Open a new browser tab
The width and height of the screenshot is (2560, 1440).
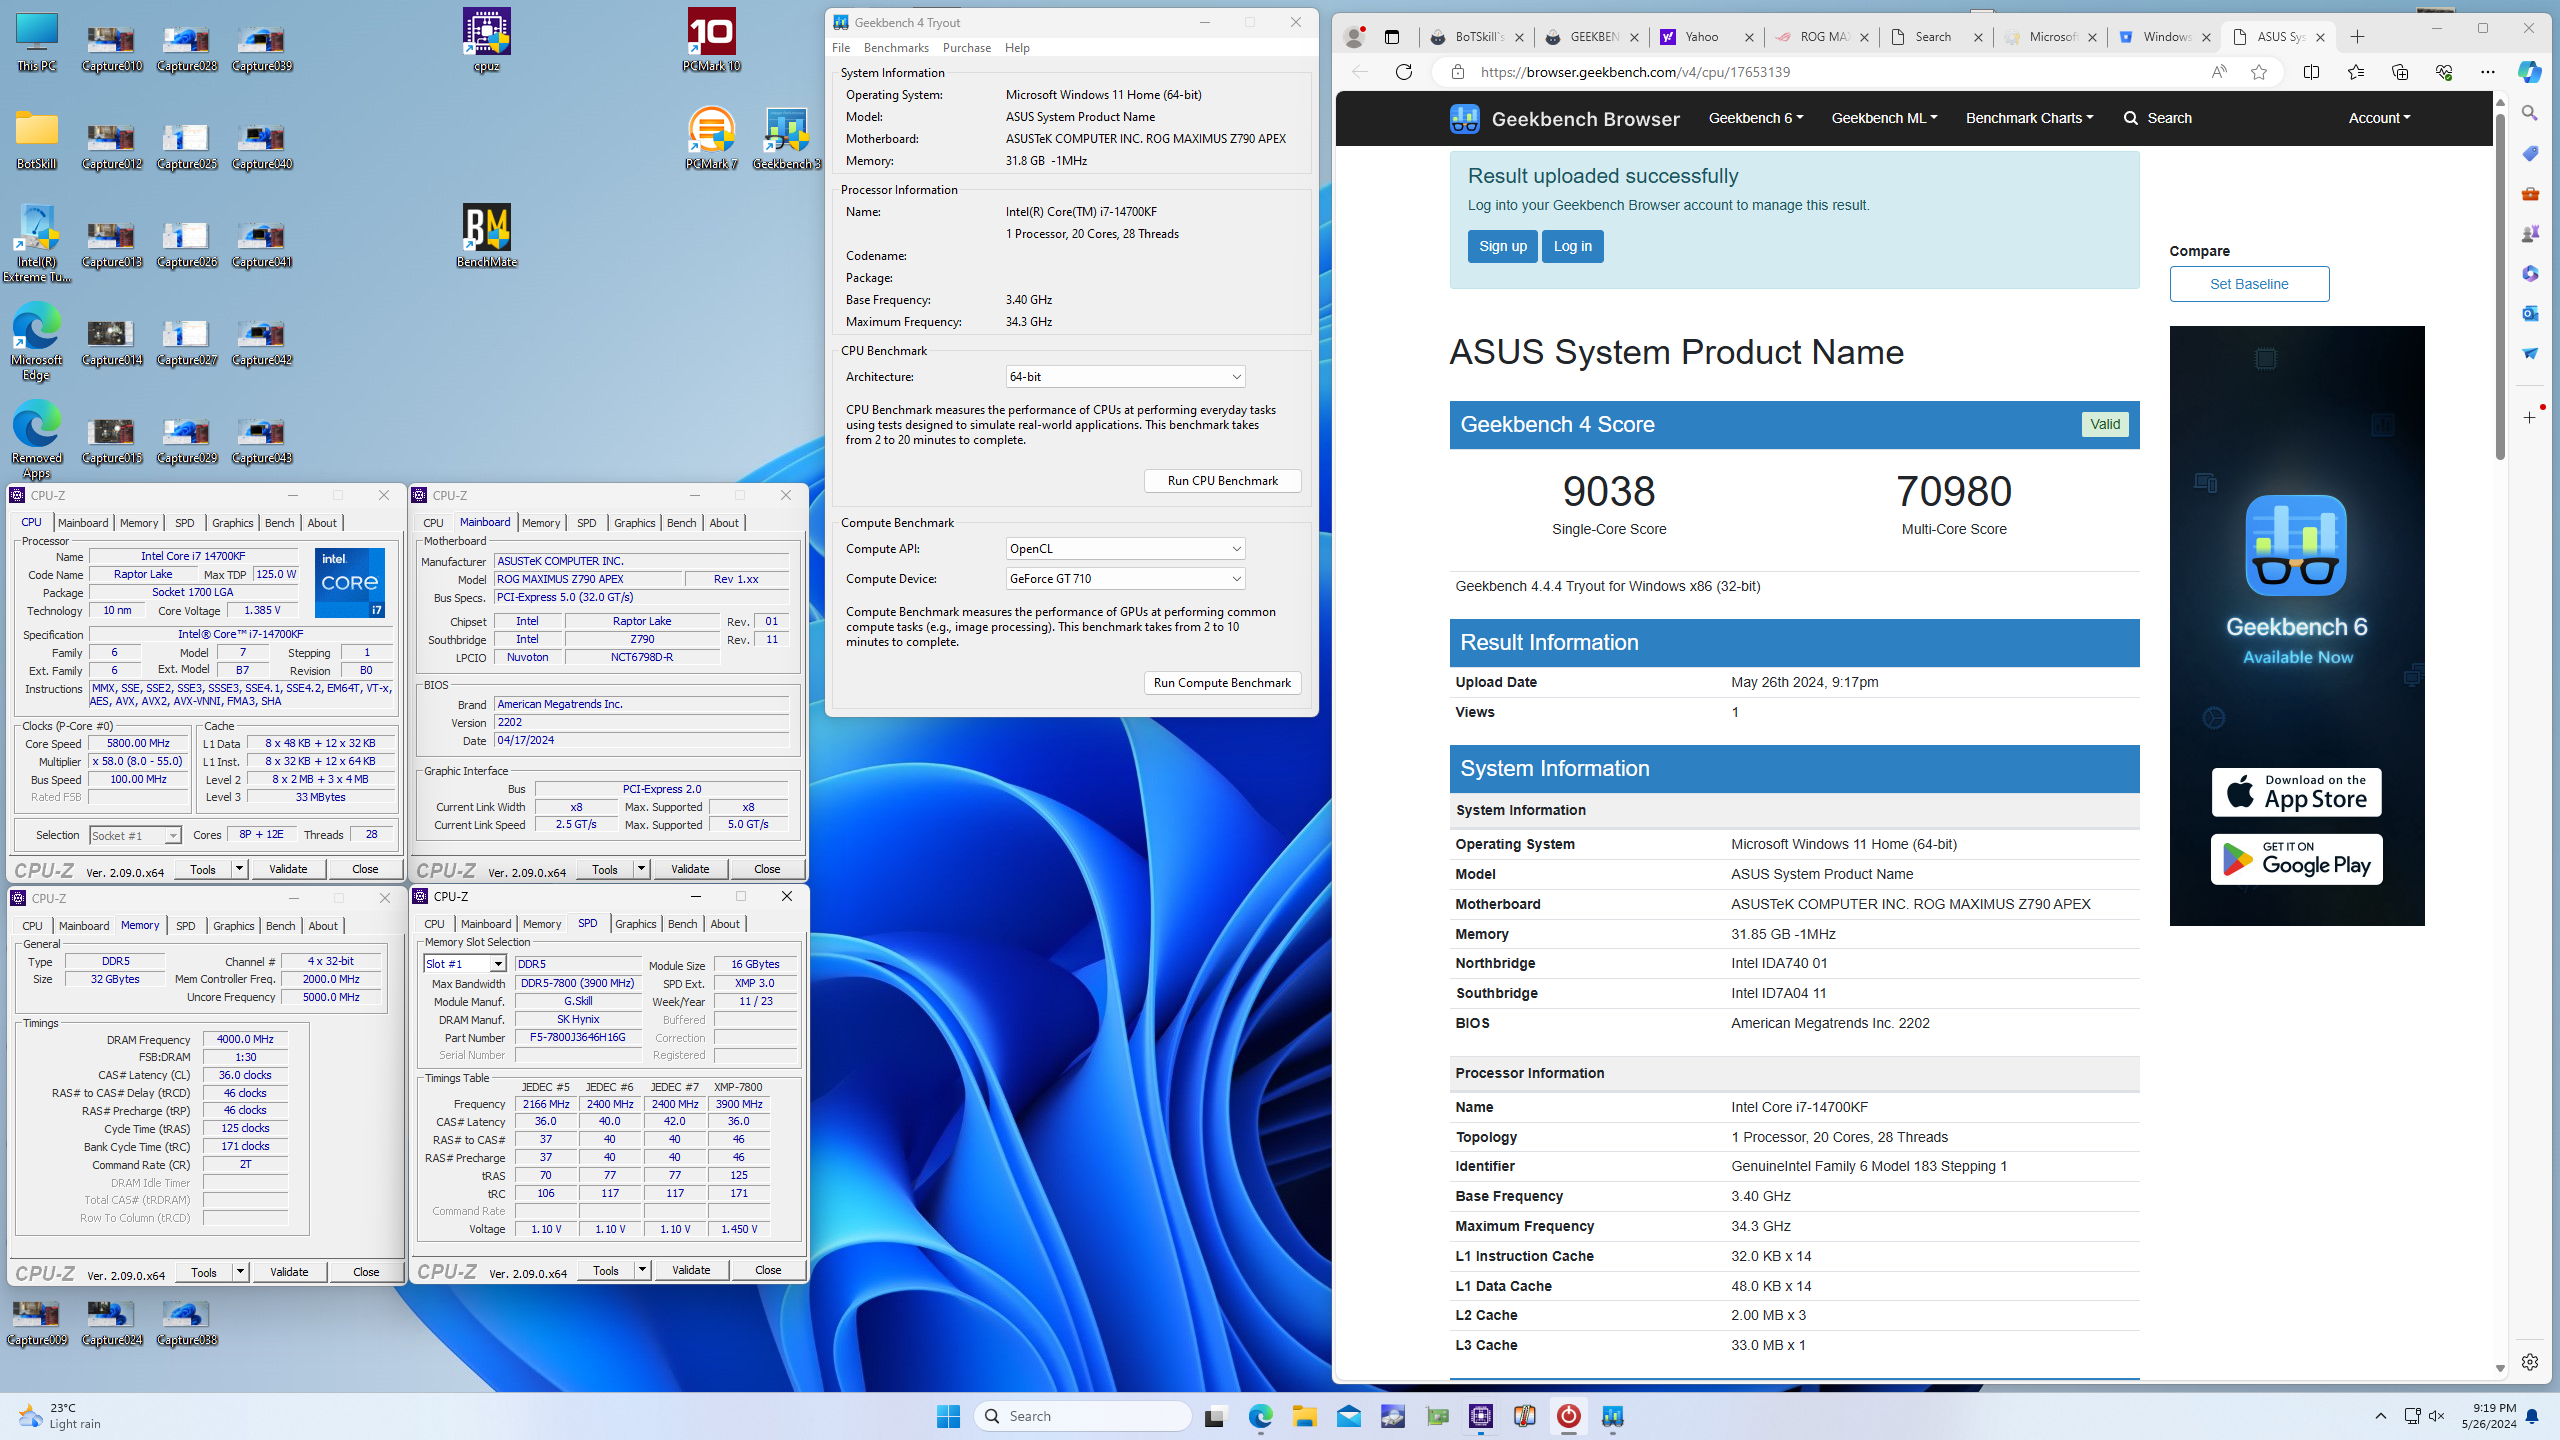point(2358,37)
